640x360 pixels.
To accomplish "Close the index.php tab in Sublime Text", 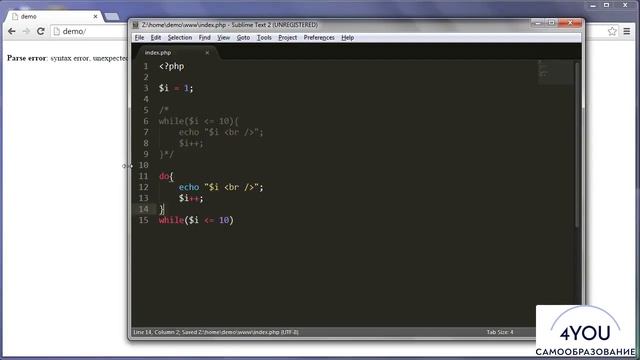I will [x=207, y=53].
